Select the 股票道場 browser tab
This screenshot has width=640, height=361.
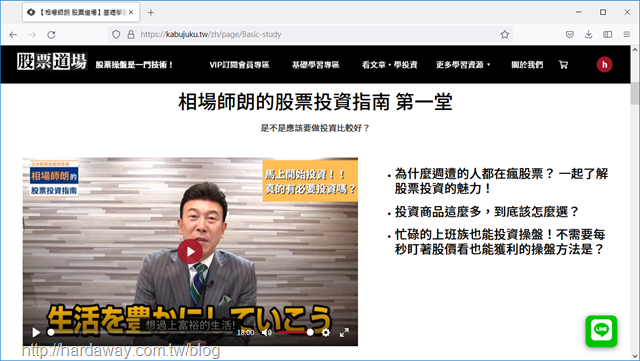81,13
